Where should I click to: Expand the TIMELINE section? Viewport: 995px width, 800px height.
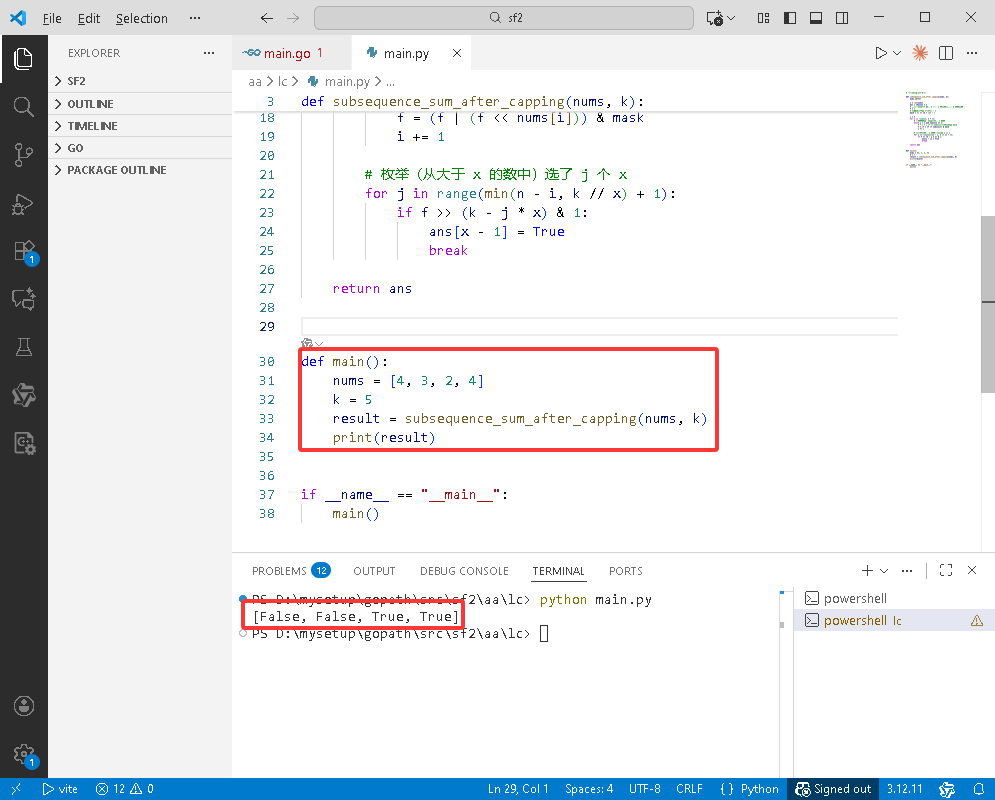140,126
